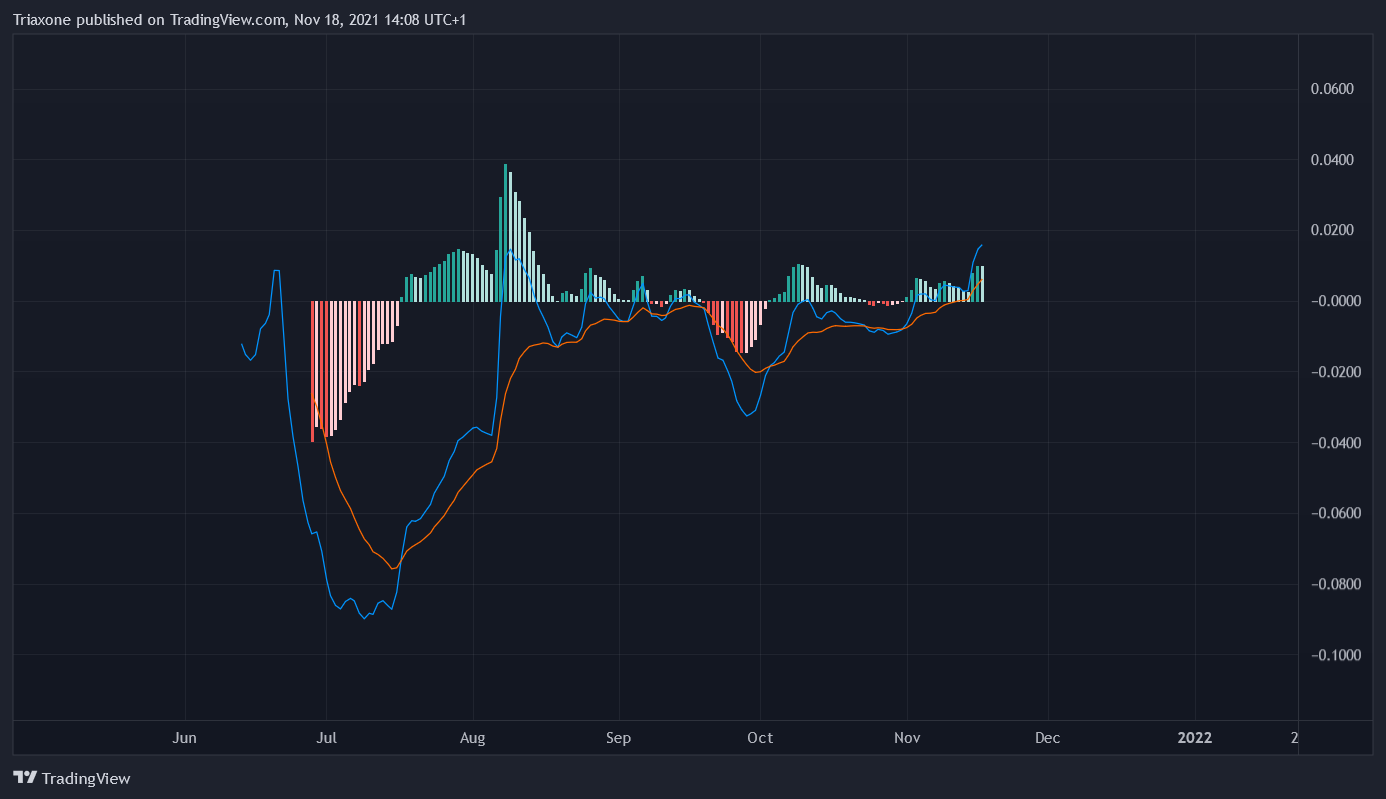The width and height of the screenshot is (1386, 799).
Task: Click the 2022 label on time axis
Action: pyautogui.click(x=1195, y=738)
